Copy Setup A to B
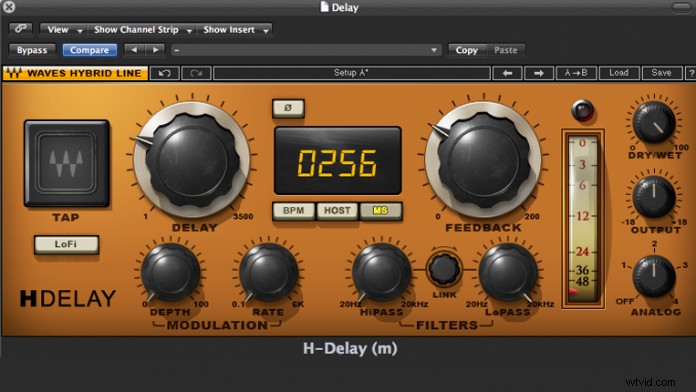696x392 pixels. (576, 73)
